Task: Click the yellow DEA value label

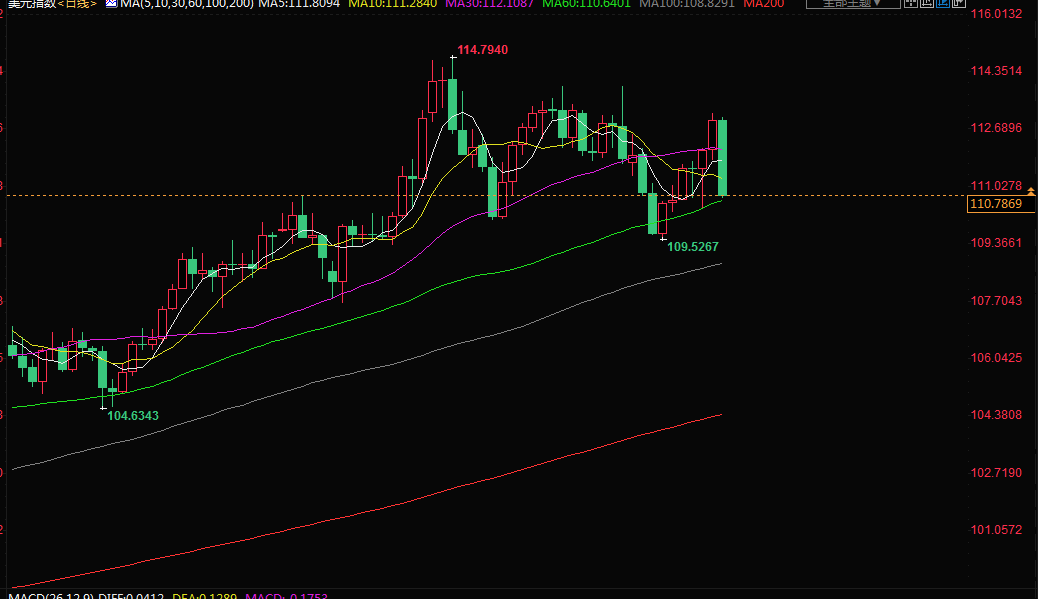Action: click(x=204, y=596)
